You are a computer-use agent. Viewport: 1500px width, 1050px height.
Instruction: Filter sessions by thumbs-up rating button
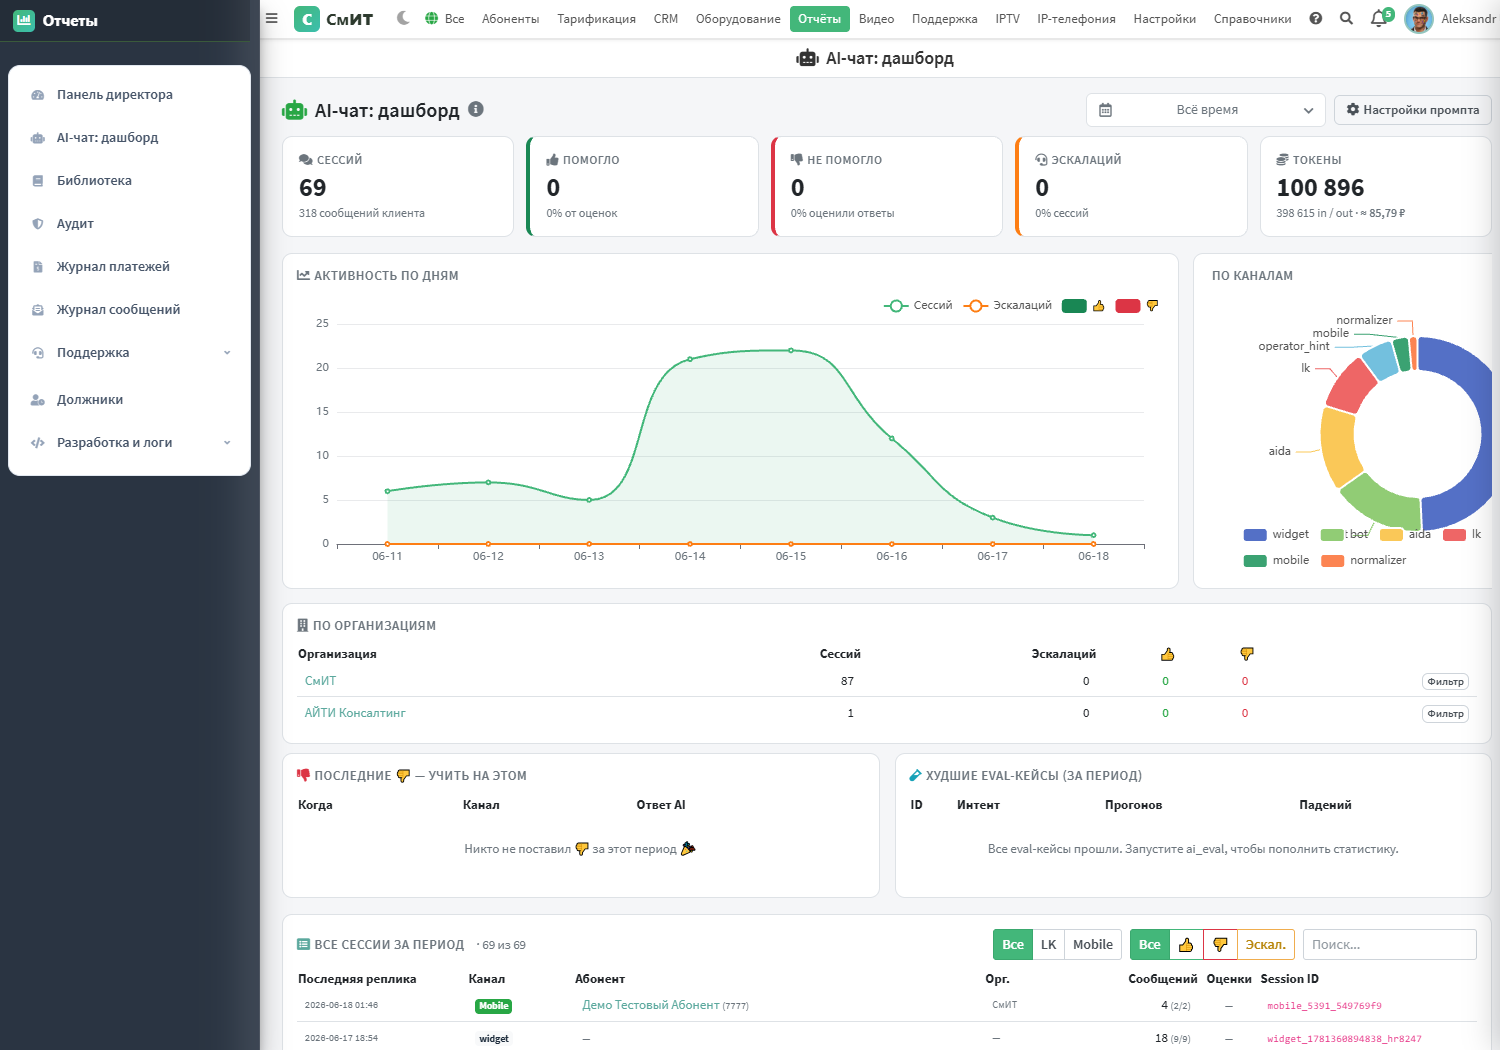(x=1186, y=945)
